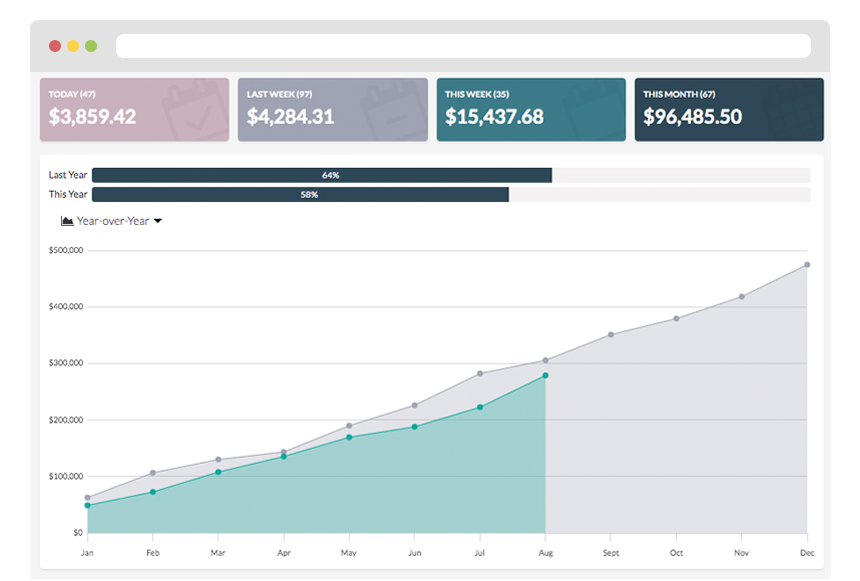Image resolution: width=860 pixels, height=581 pixels.
Task: Click the browser address bar
Action: [x=463, y=45]
